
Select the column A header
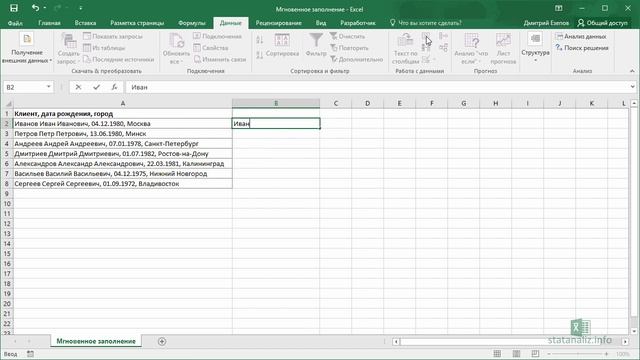pos(122,104)
